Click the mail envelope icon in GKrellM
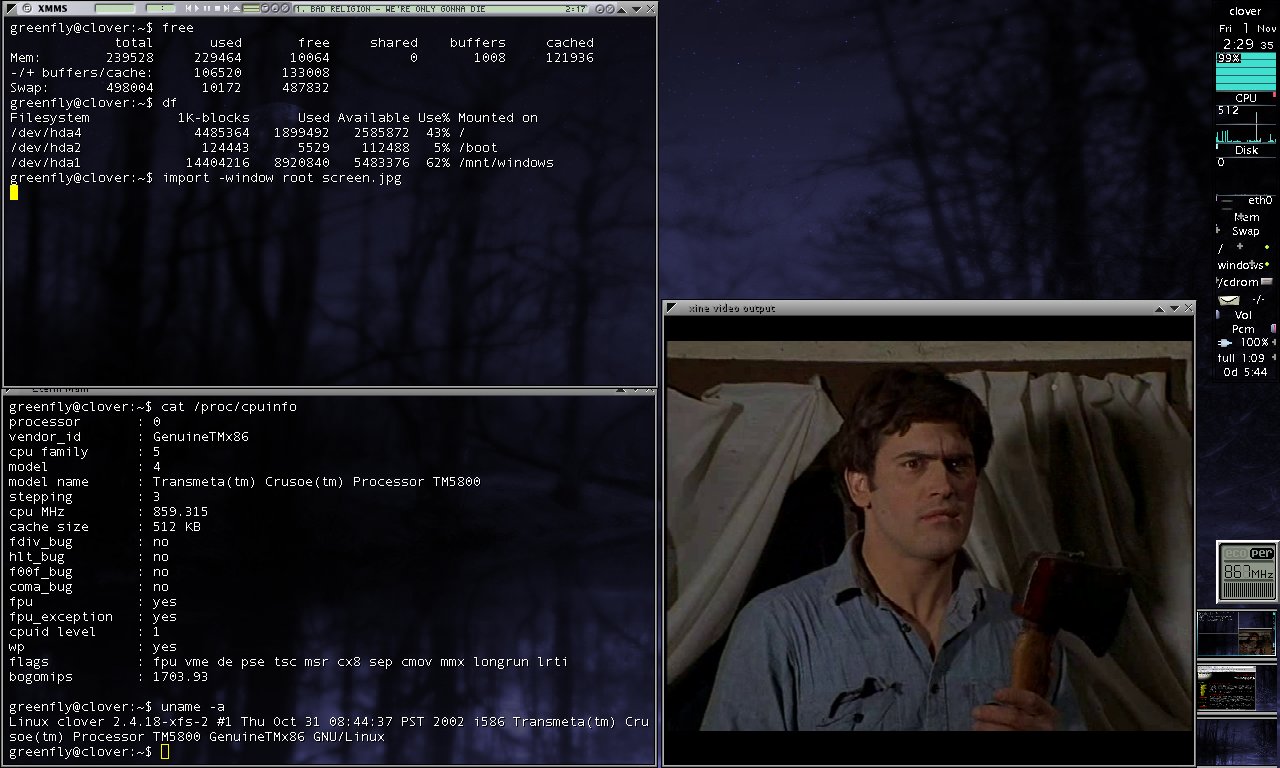1280x768 pixels. 1229,300
